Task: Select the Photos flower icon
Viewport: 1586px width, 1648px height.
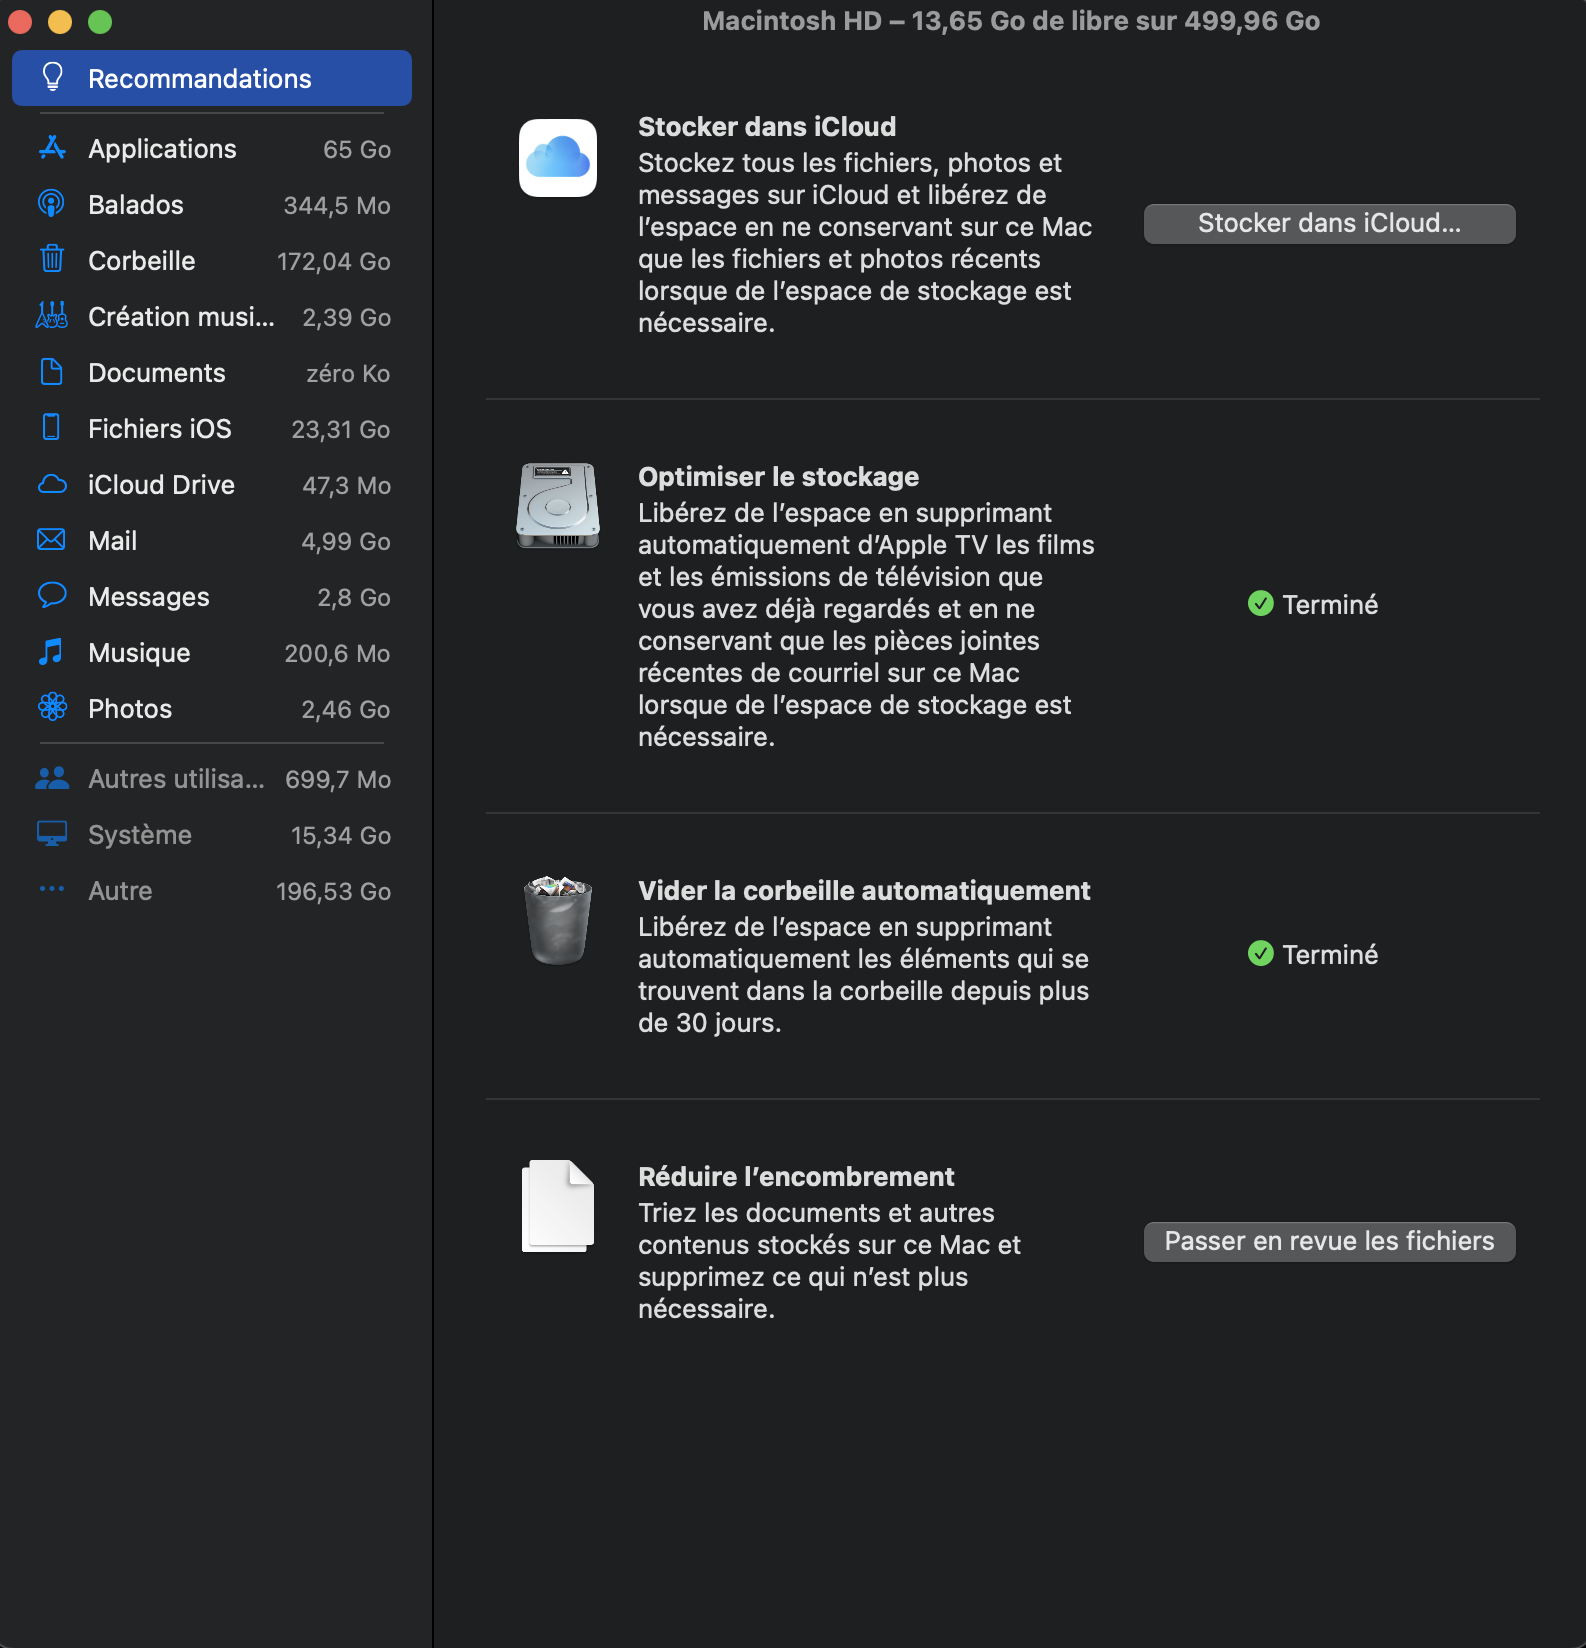Action: (52, 708)
